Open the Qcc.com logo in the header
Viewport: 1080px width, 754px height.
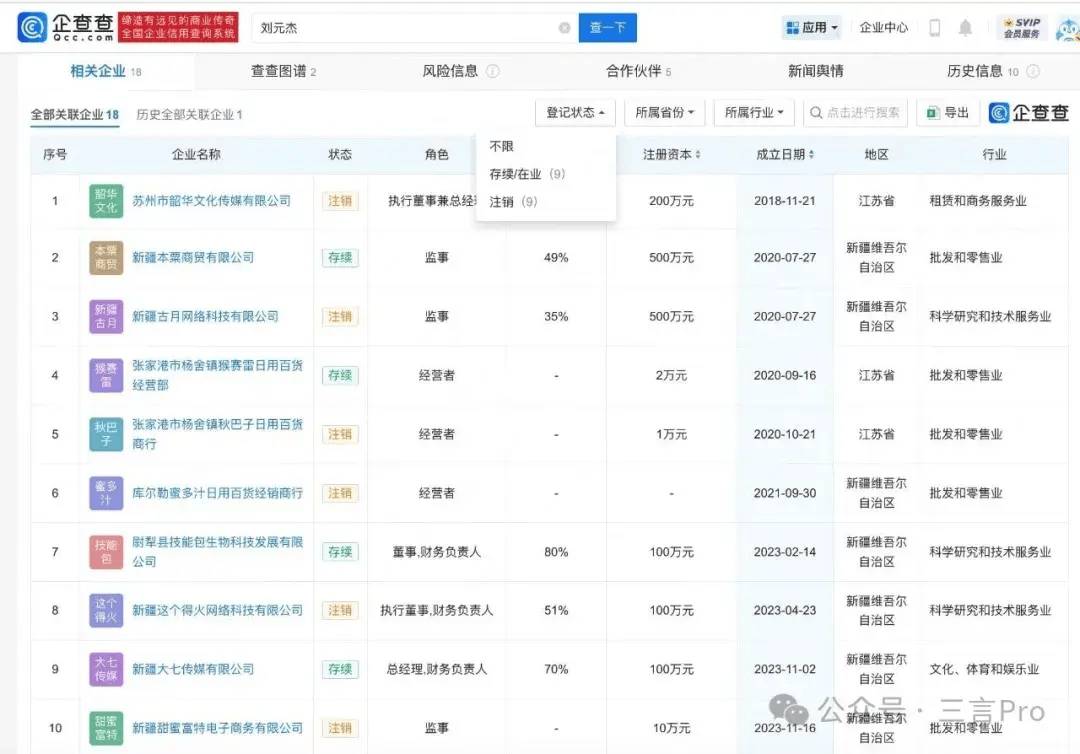tap(65, 28)
